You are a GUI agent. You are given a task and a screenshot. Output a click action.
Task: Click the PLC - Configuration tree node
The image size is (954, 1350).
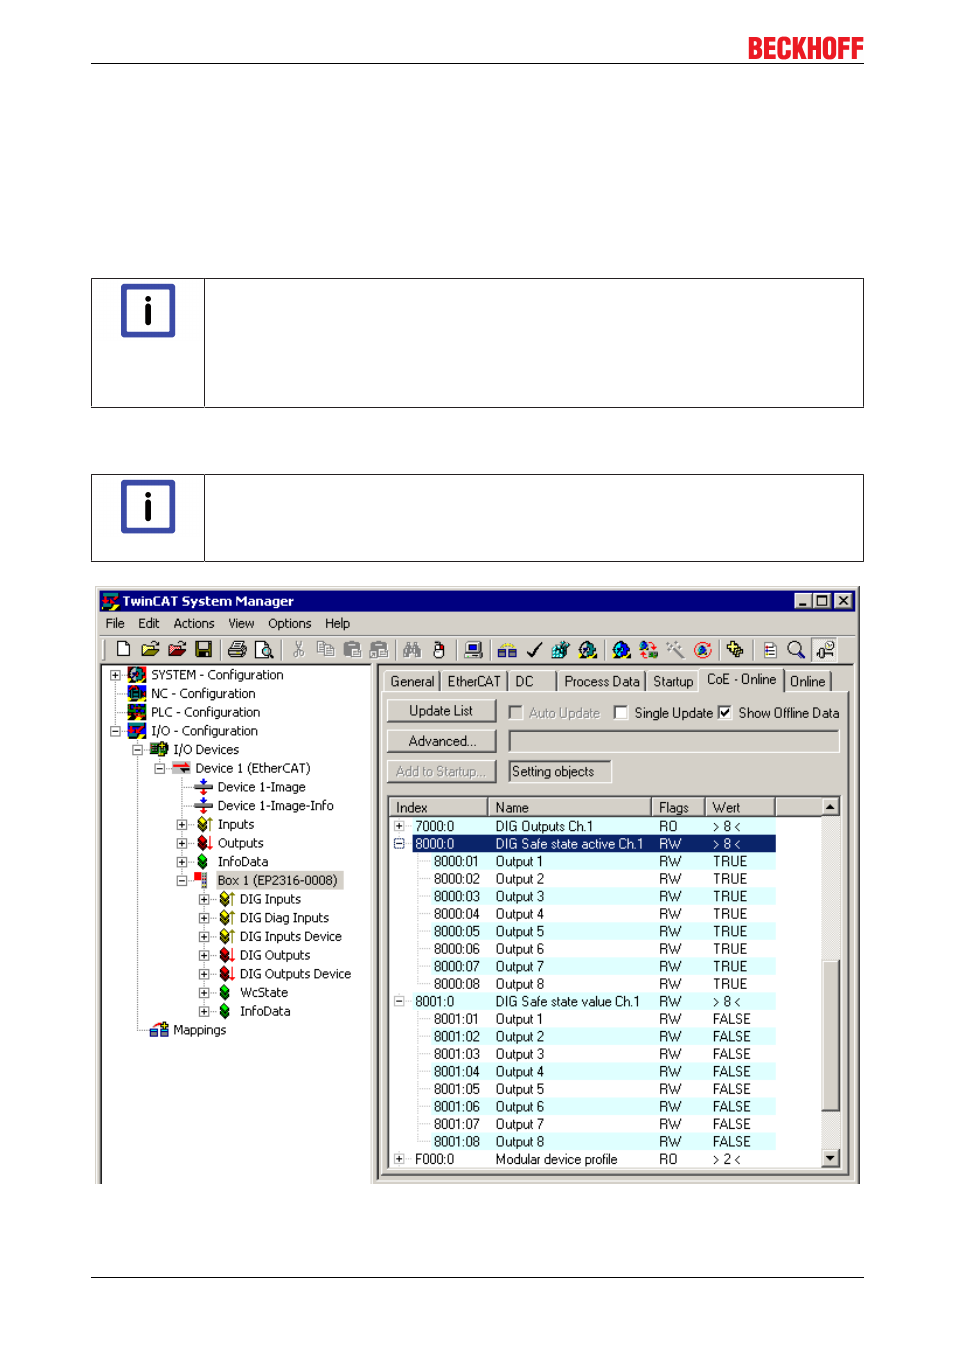(205, 712)
